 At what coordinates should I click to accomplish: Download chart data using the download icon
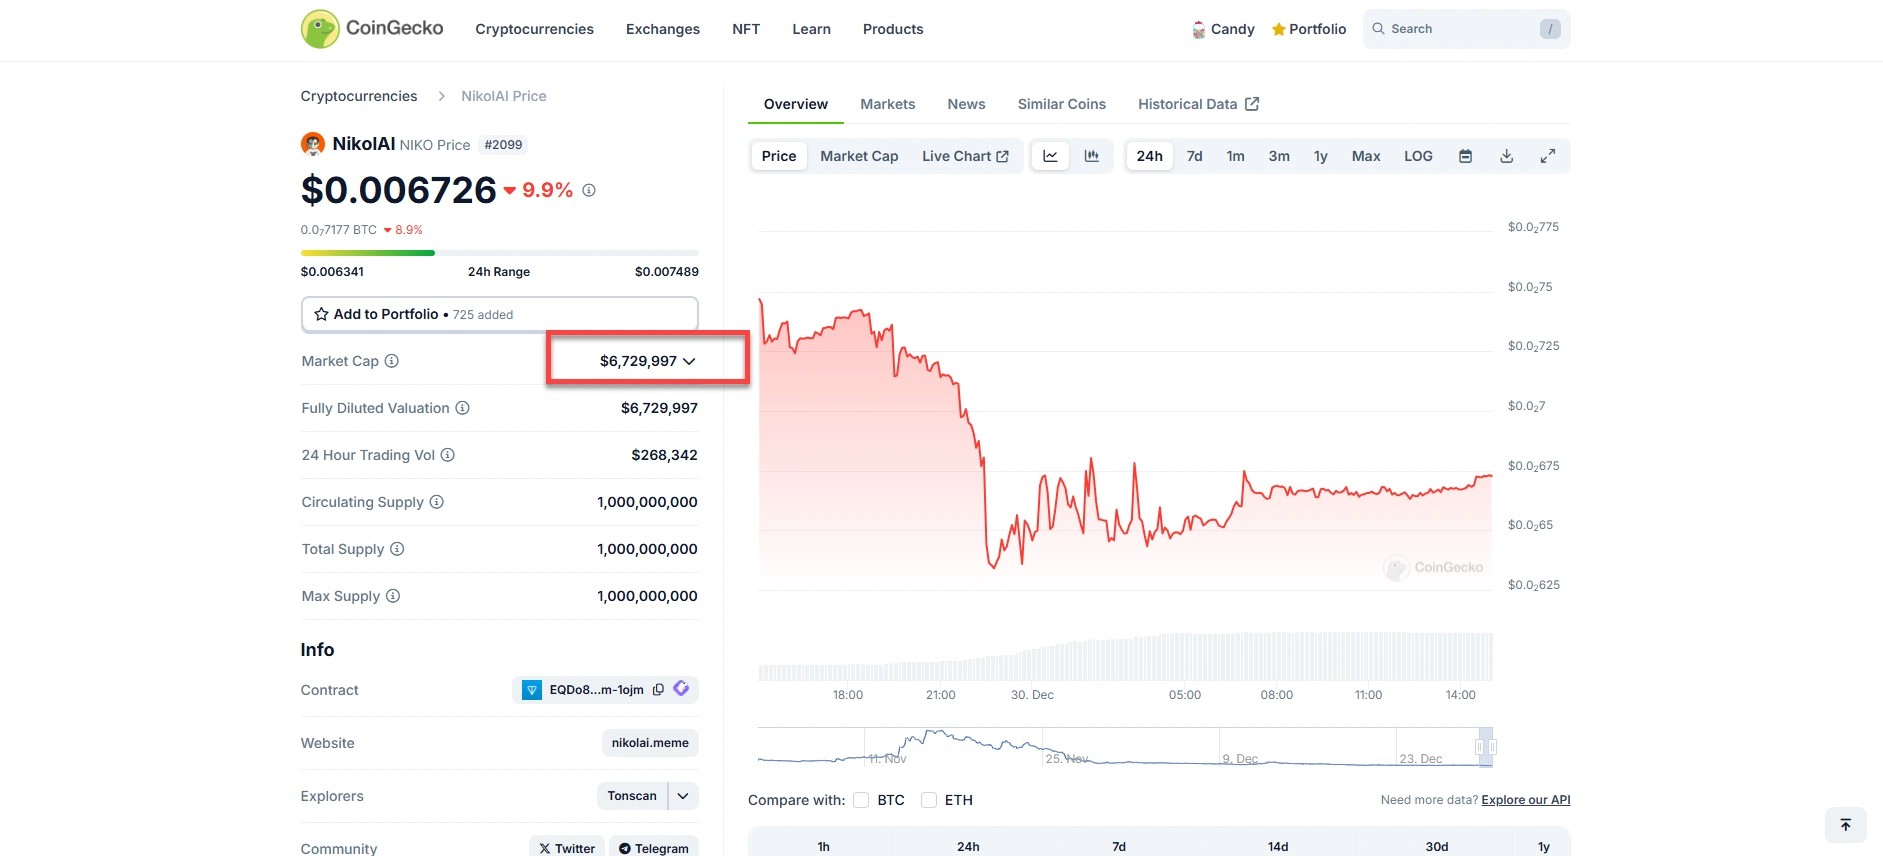coord(1506,156)
